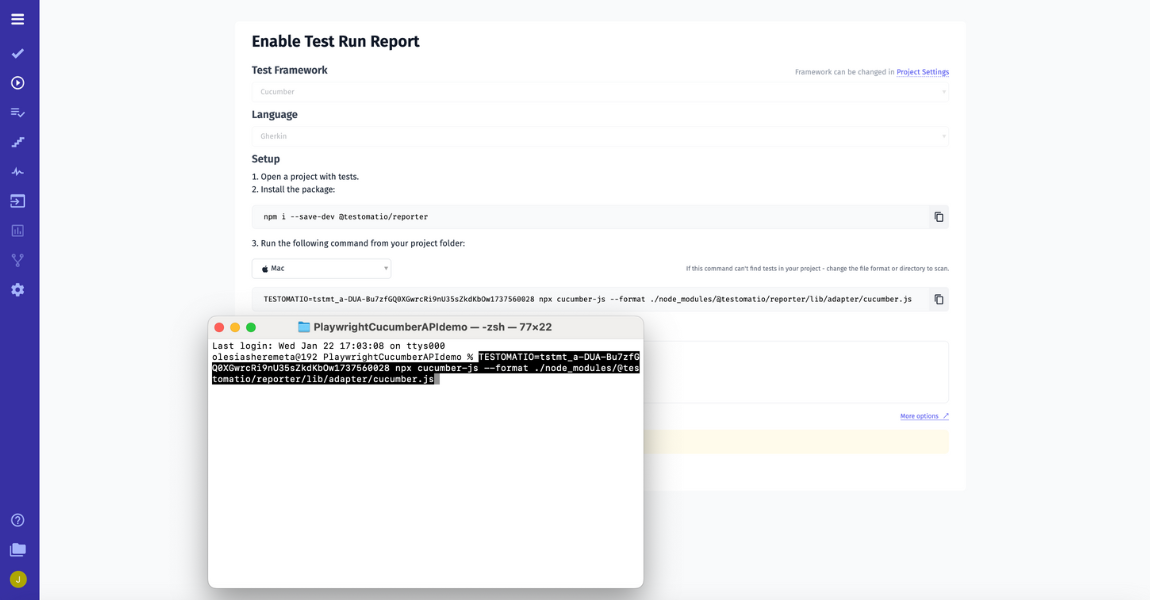The image size is (1150, 600).
Task: Open Analytics via the bar chart icon
Action: [x=18, y=231]
